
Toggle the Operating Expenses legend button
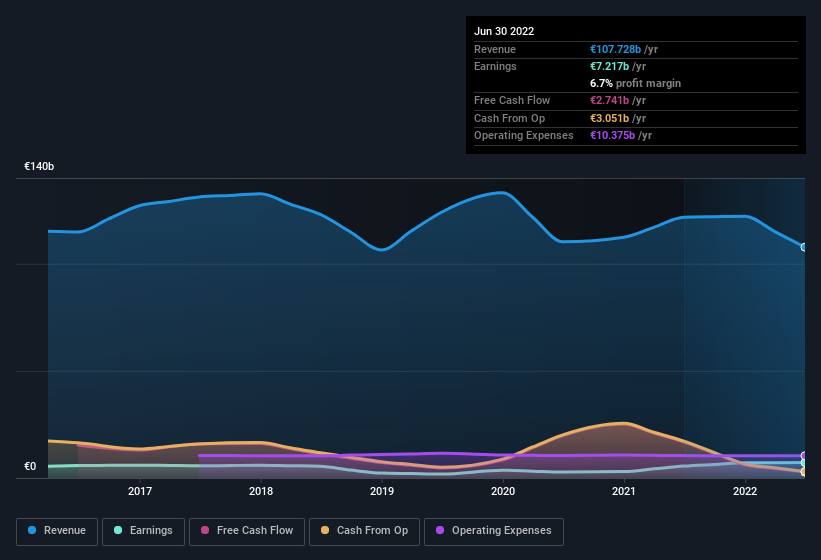tap(493, 532)
